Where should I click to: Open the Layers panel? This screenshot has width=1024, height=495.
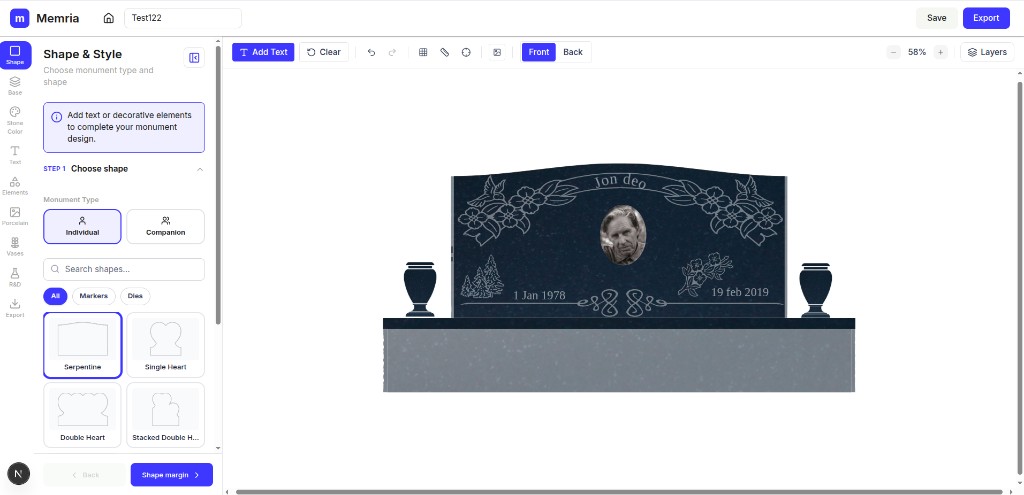tap(987, 52)
